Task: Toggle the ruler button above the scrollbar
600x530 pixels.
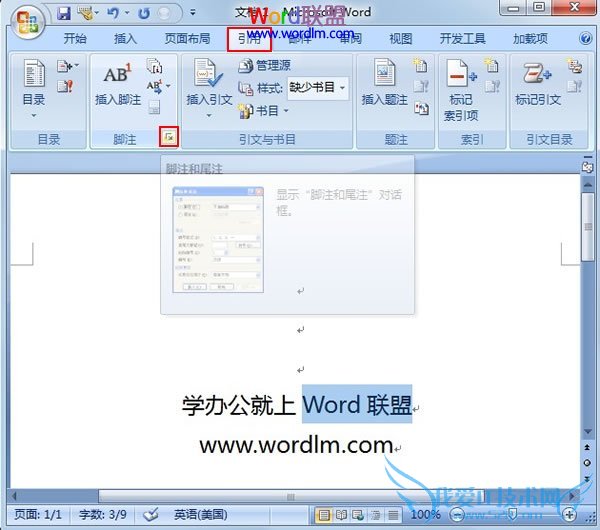Action: (587, 167)
